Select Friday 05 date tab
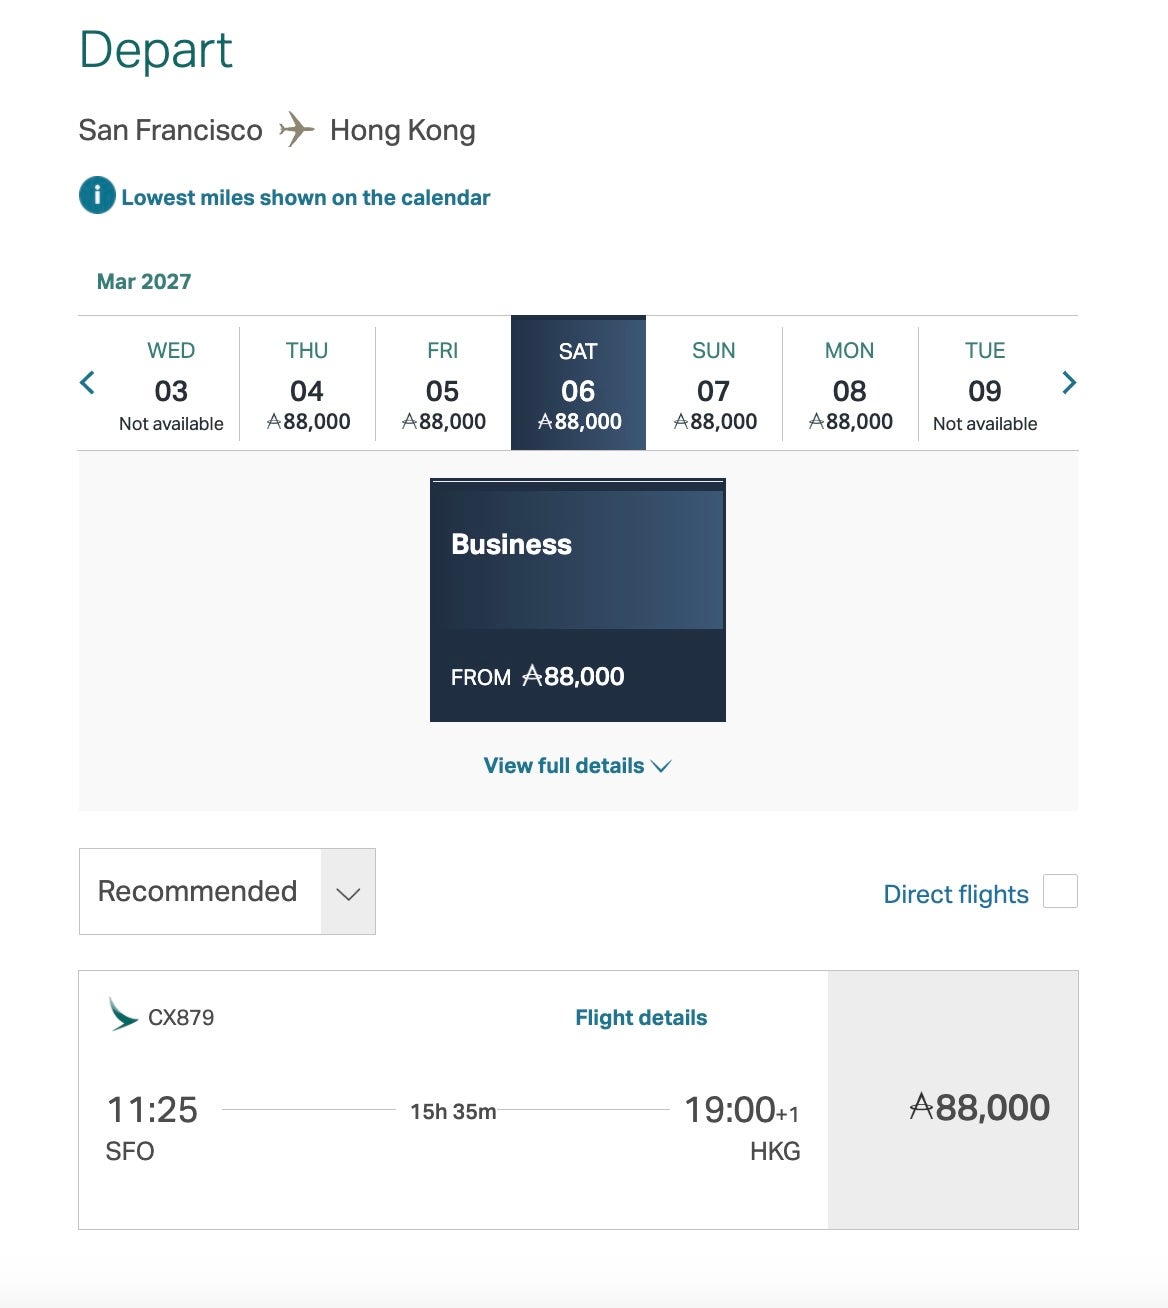The width and height of the screenshot is (1168, 1308). [x=443, y=385]
